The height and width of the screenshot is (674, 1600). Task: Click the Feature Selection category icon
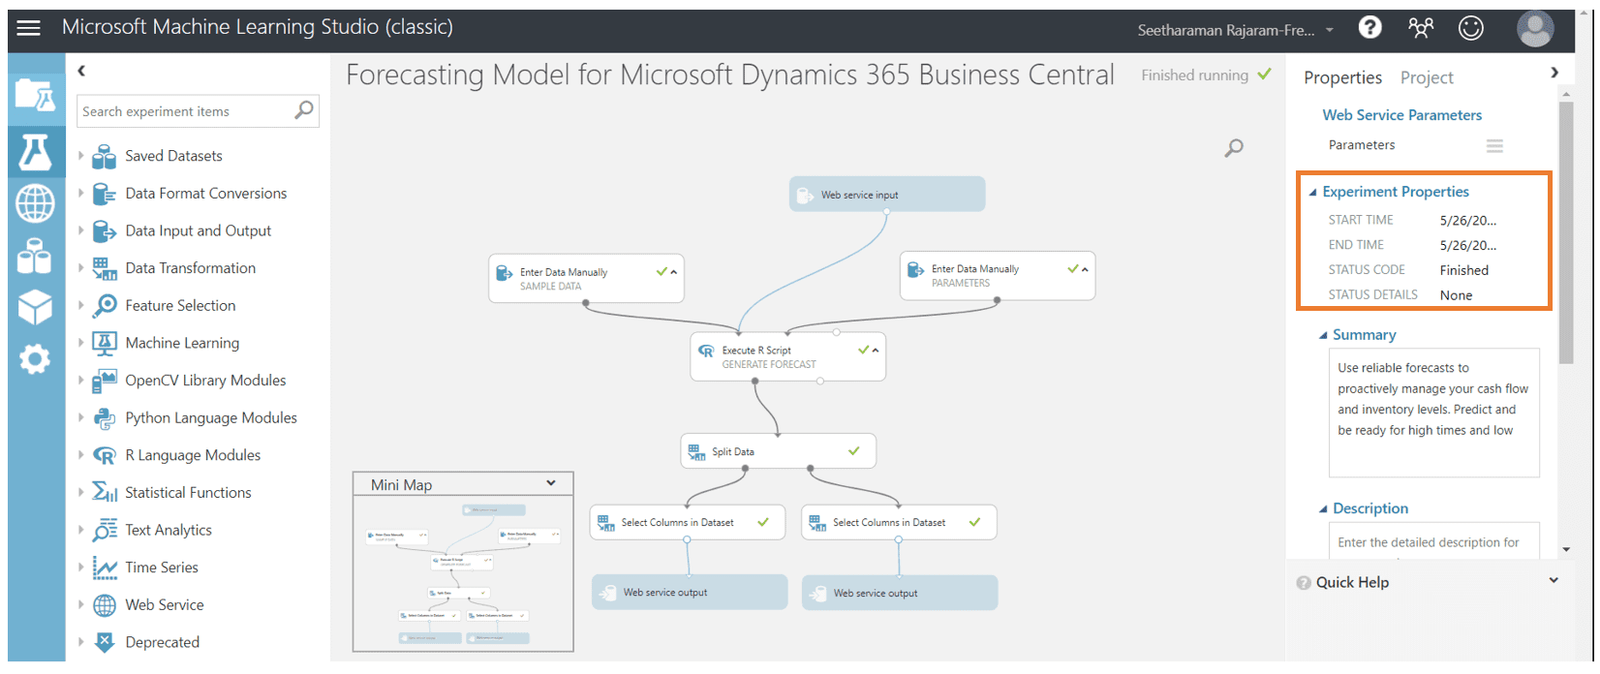coord(104,305)
